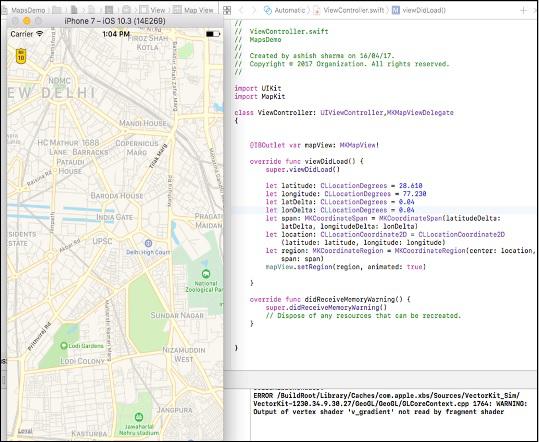
Task: Minimize the iPhone simulator window
Action: [27, 21]
